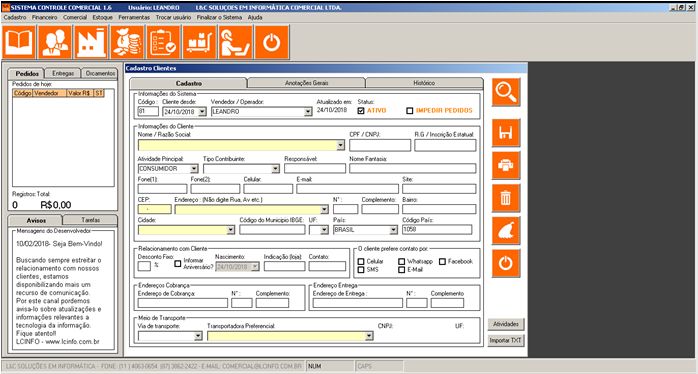
Task: Click the power icon in Cadastro Clientes
Action: (506, 263)
